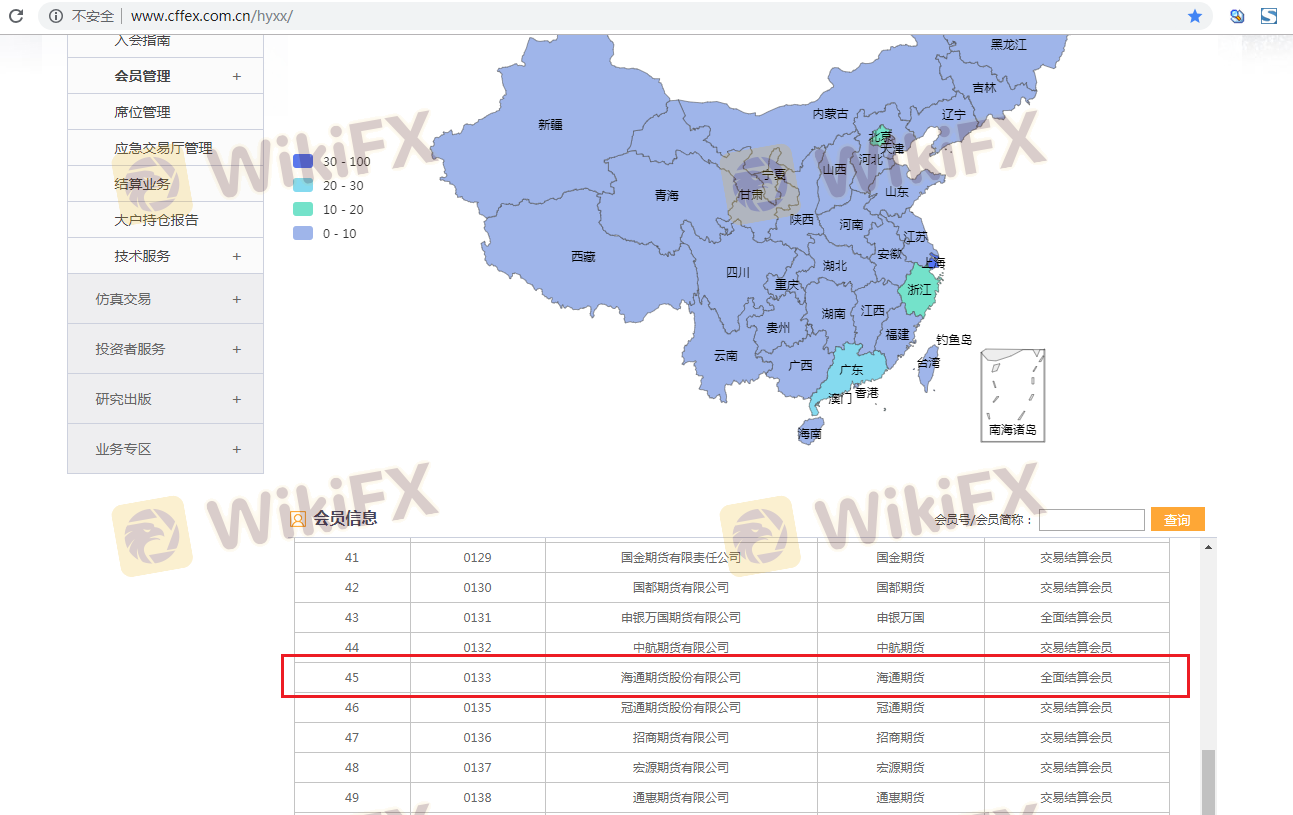This screenshot has width=1293, height=815.
Task: Click the 30 - 100 legend color swatch
Action: [x=303, y=162]
